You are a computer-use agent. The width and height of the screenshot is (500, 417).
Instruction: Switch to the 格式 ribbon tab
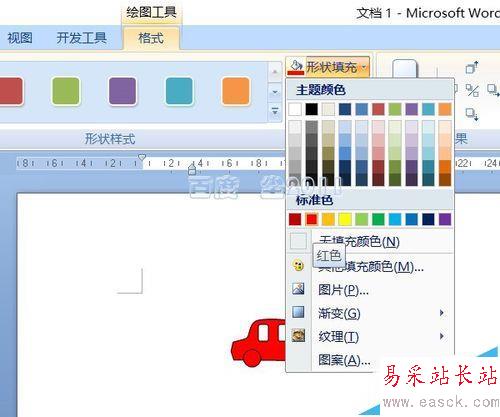[151, 38]
